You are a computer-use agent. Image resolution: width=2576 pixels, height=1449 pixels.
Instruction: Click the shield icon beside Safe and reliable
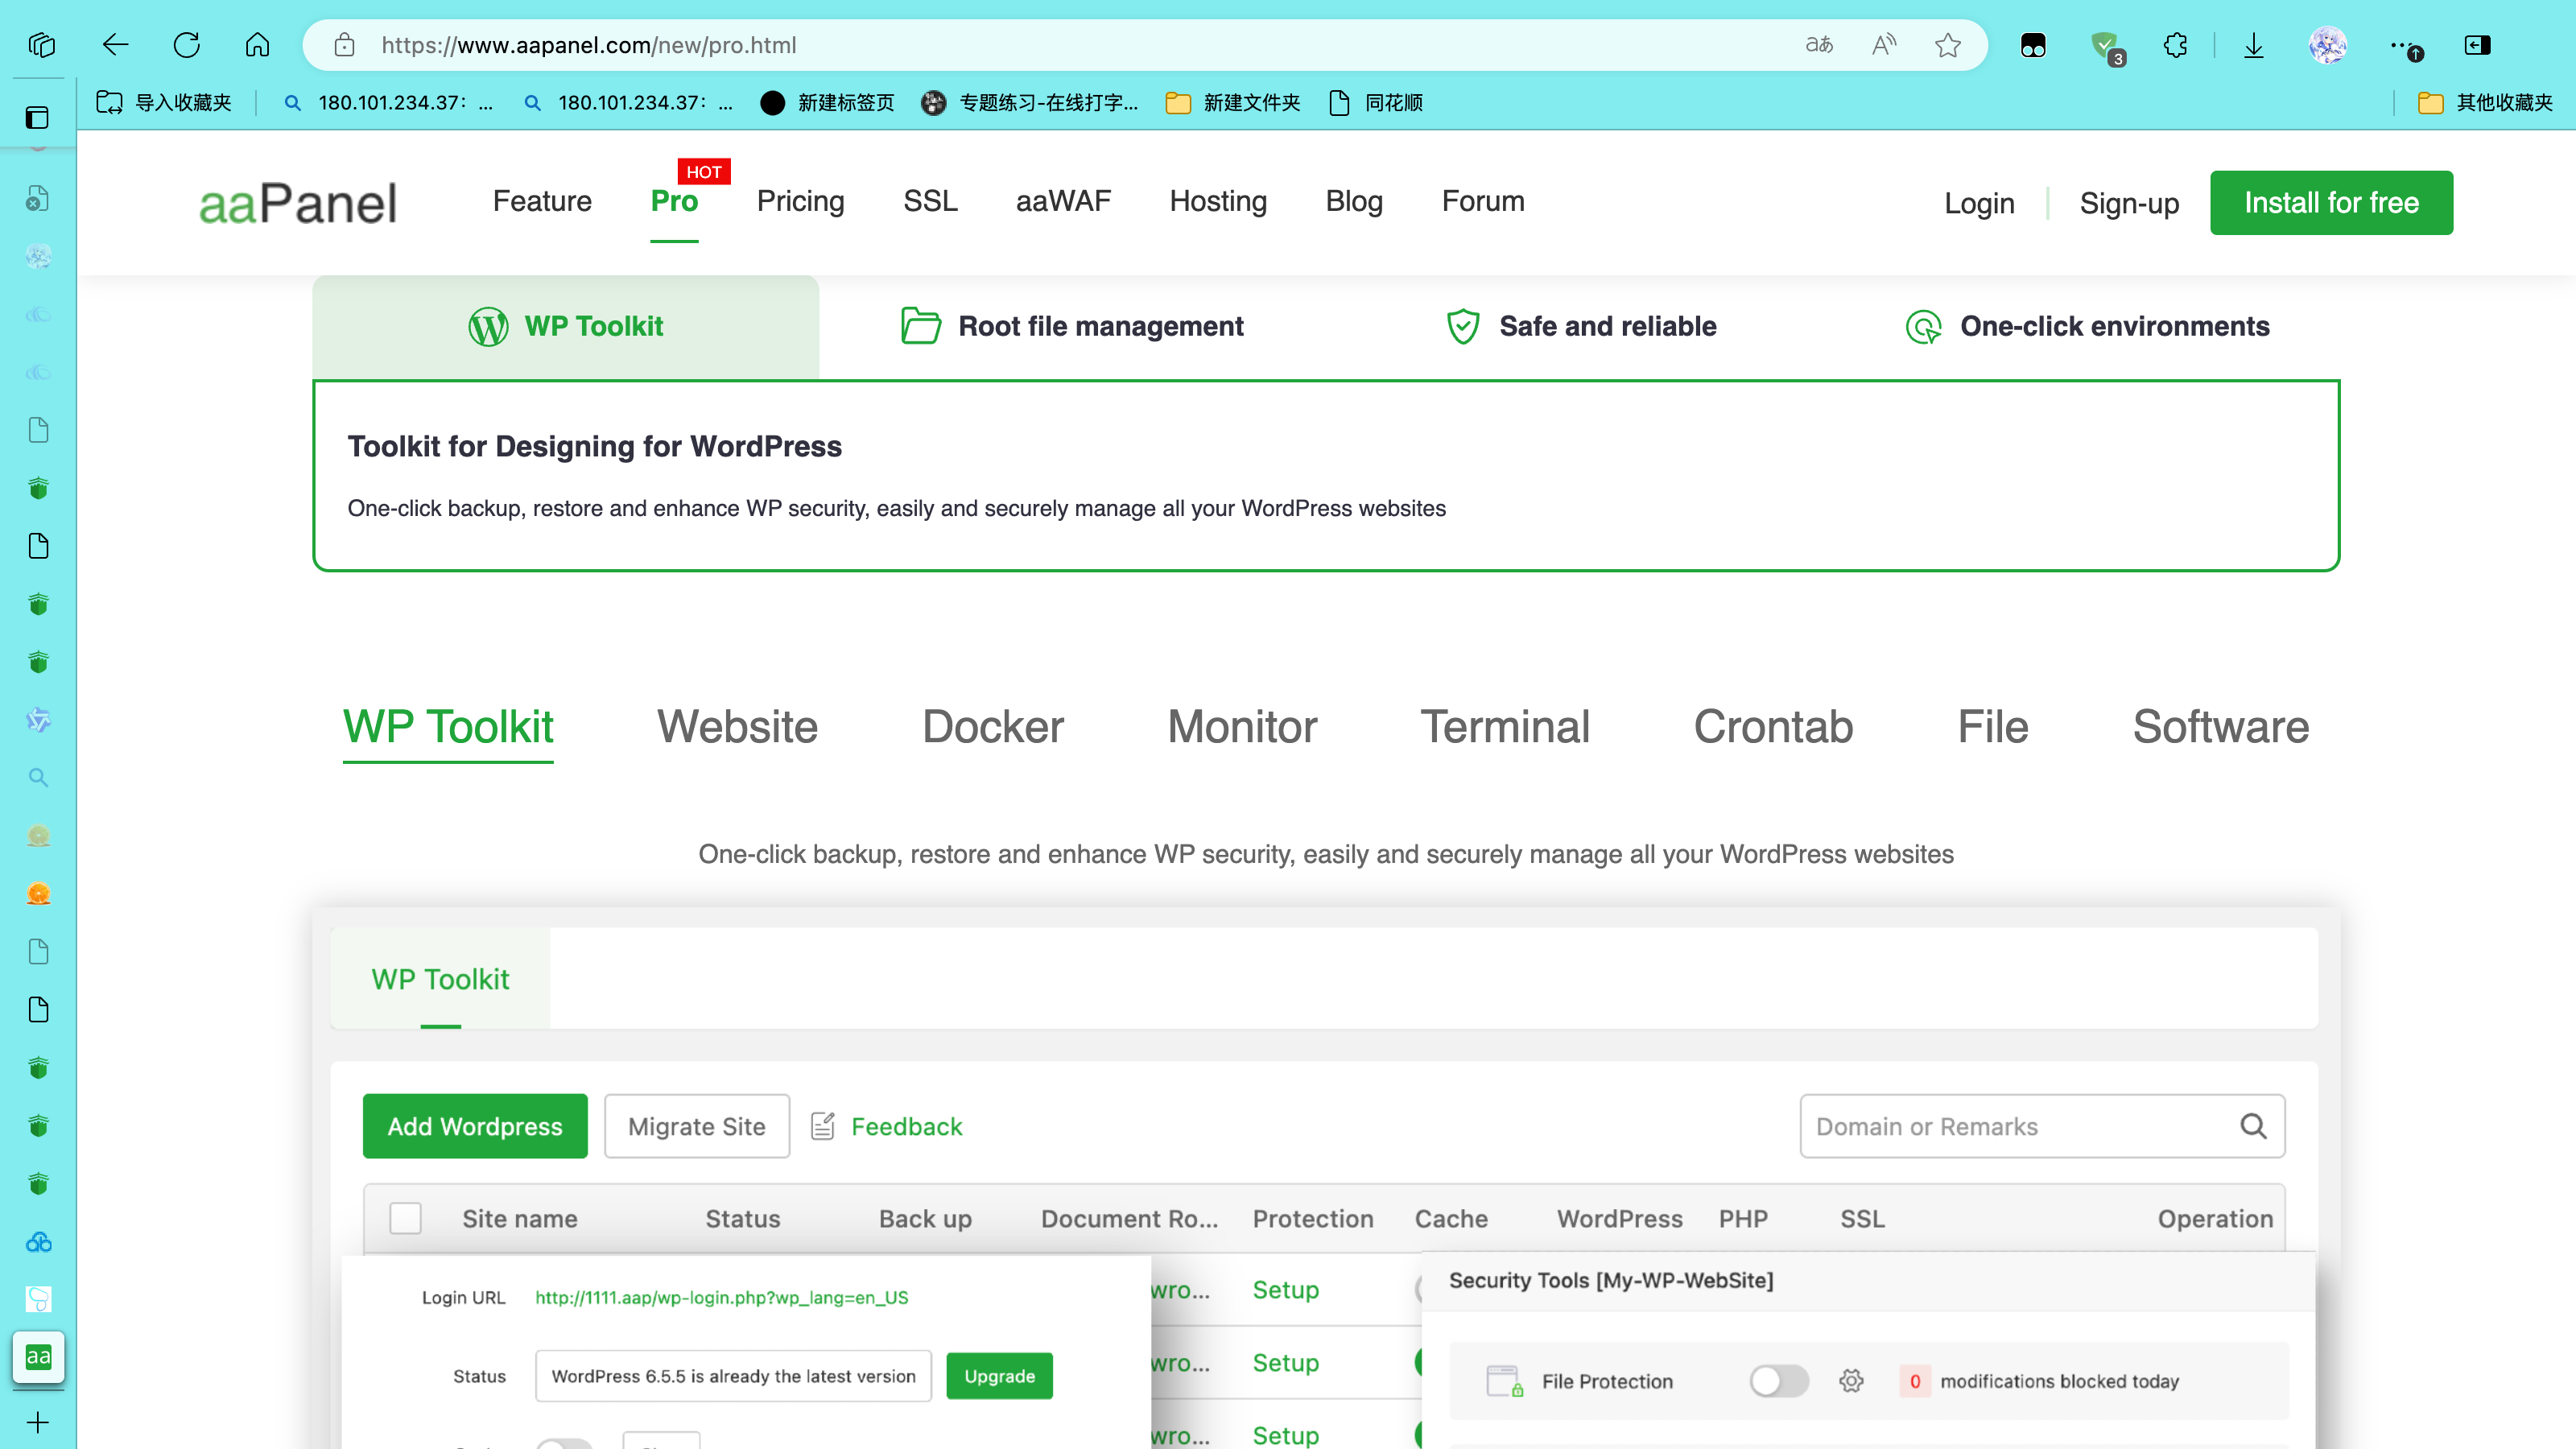point(1463,326)
